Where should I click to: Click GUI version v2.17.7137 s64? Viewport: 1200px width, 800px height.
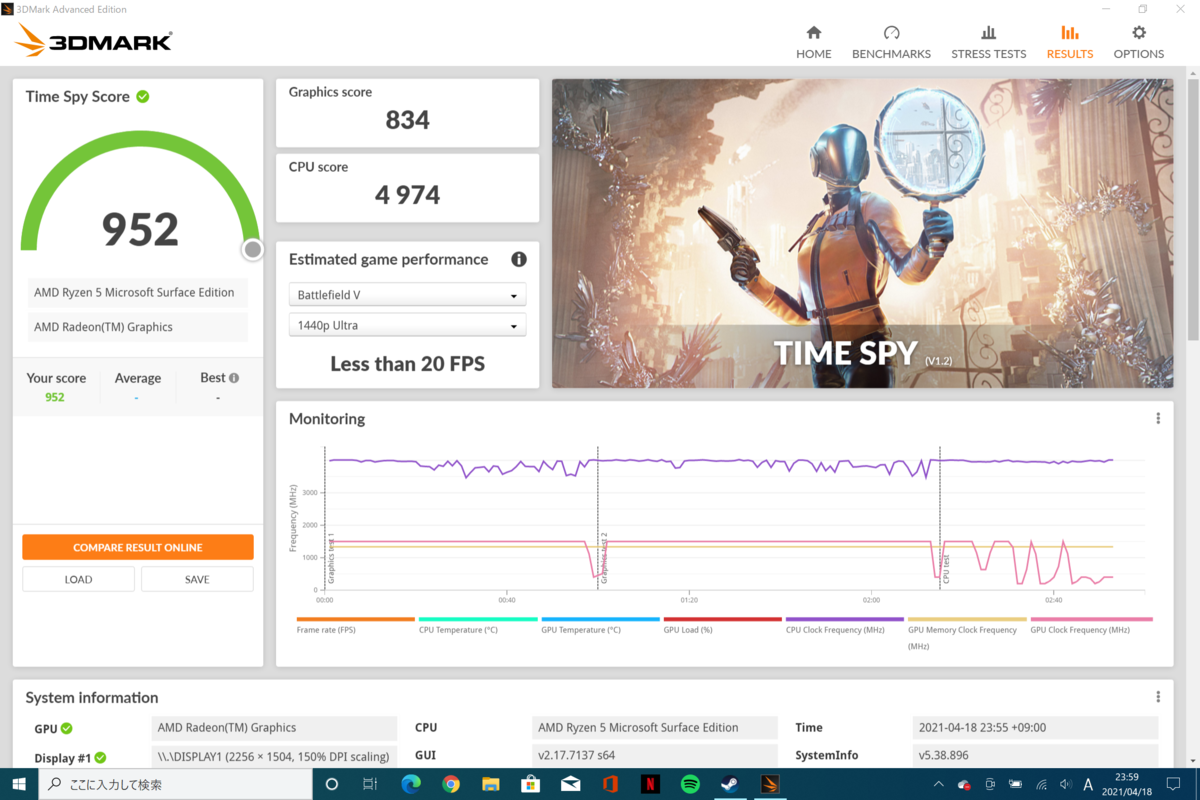[x=655, y=756]
